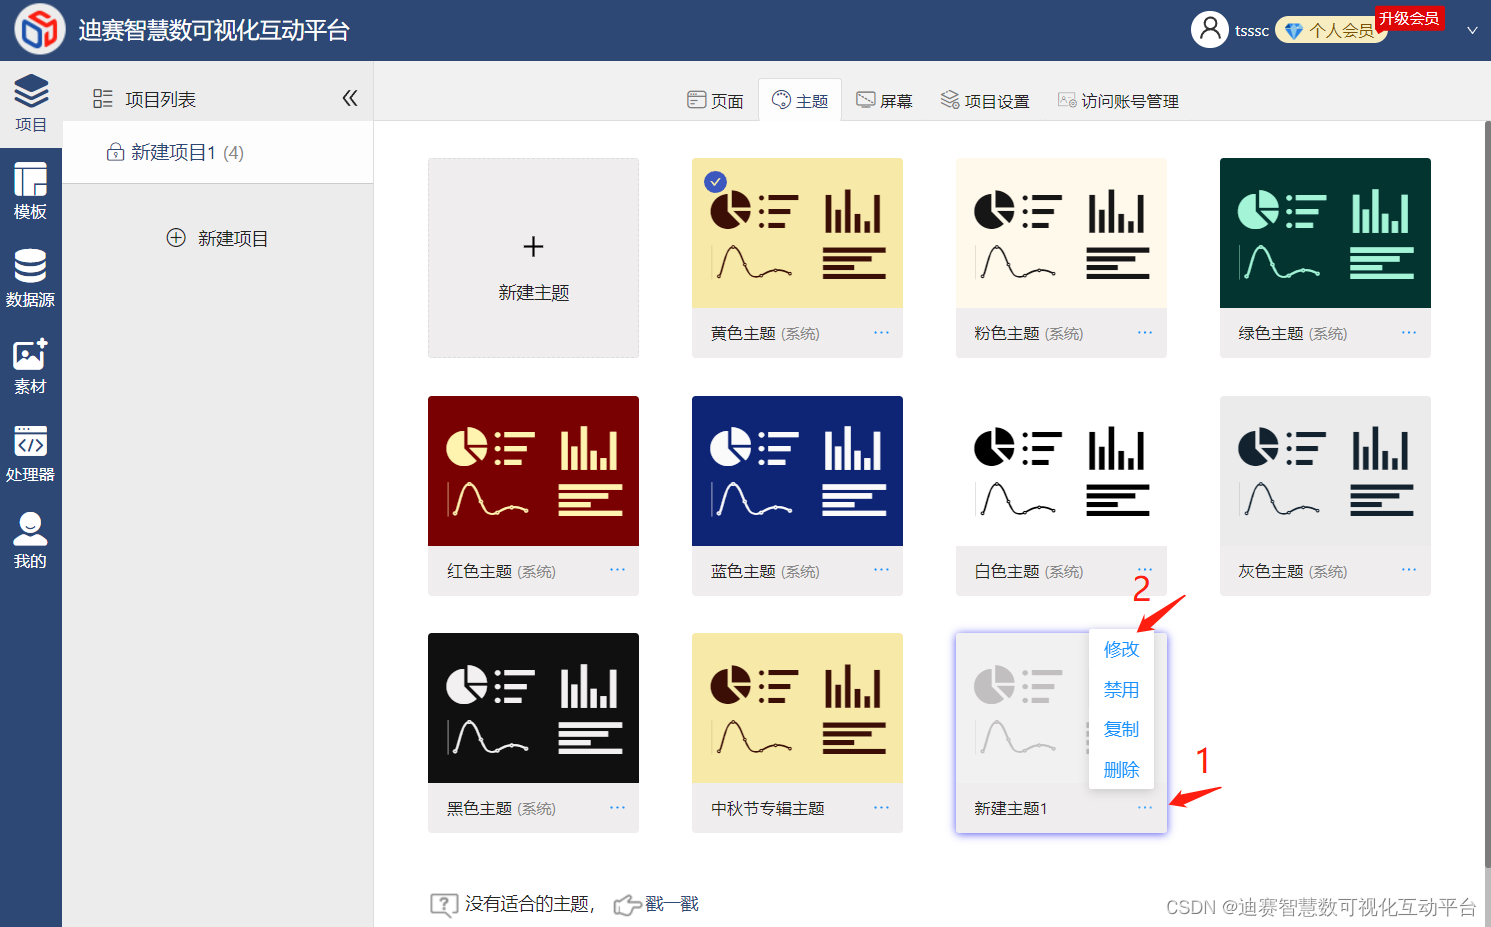This screenshot has width=1491, height=927.
Task: Switch to the 页面 tab
Action: (x=715, y=101)
